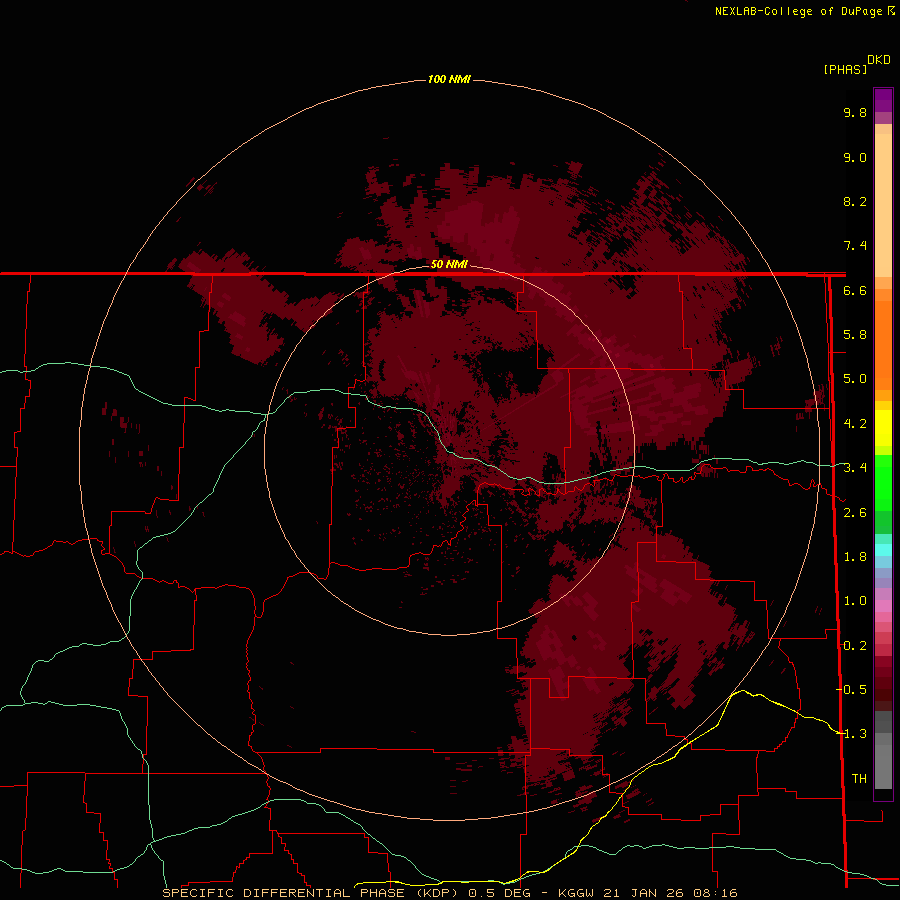Click the cyan segment of the color bar
The image size is (900, 900).
point(883,550)
